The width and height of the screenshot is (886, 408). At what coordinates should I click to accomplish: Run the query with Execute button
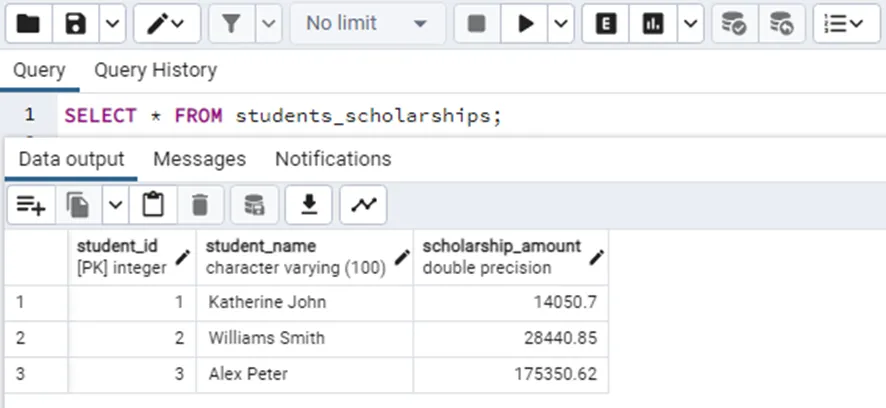click(x=526, y=23)
